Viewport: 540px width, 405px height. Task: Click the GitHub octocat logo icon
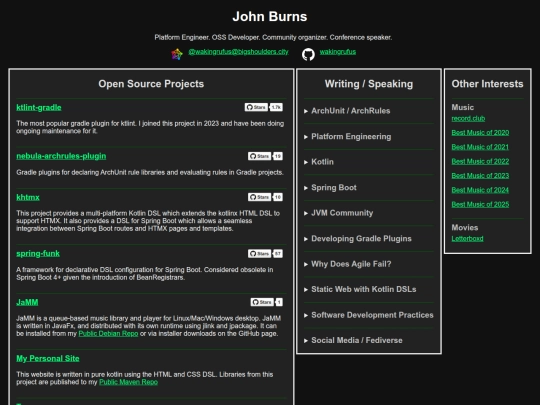pos(308,54)
